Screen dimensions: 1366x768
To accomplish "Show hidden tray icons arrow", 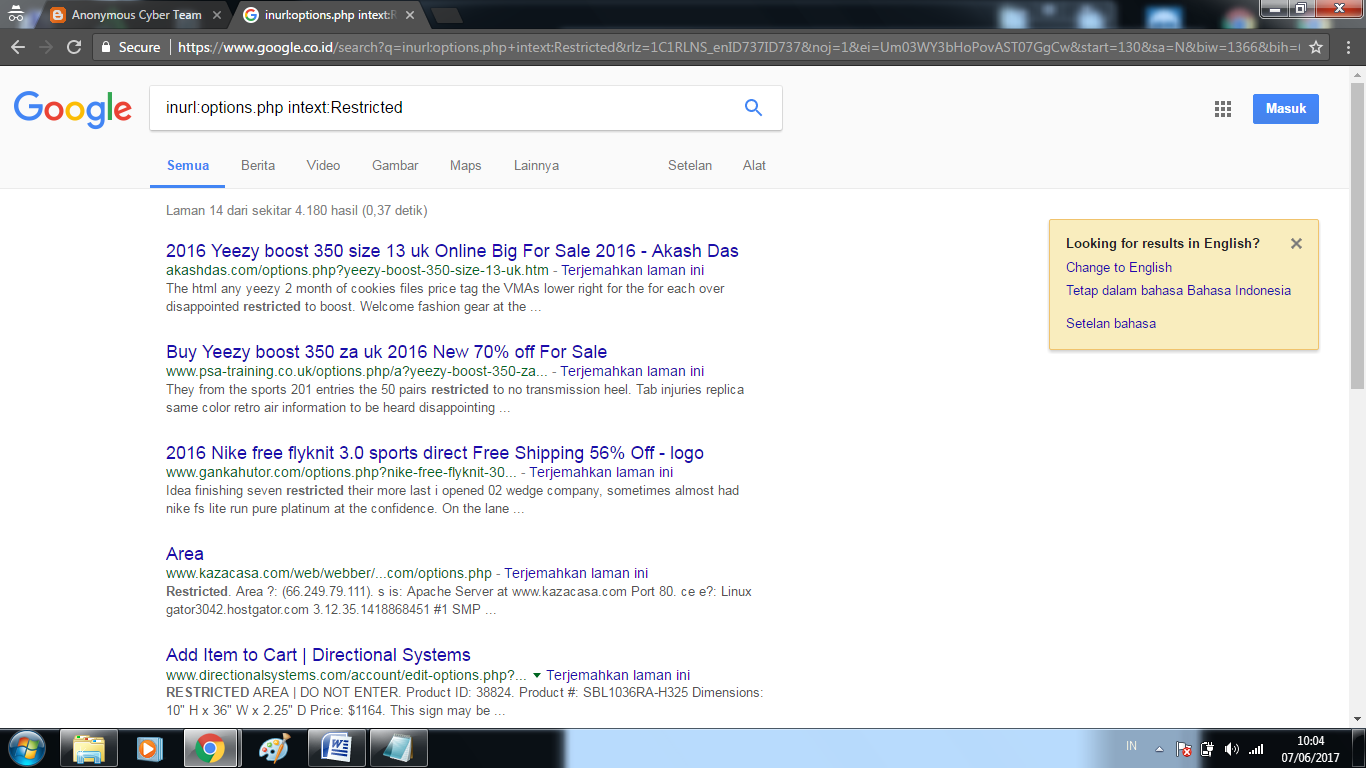I will point(1158,749).
